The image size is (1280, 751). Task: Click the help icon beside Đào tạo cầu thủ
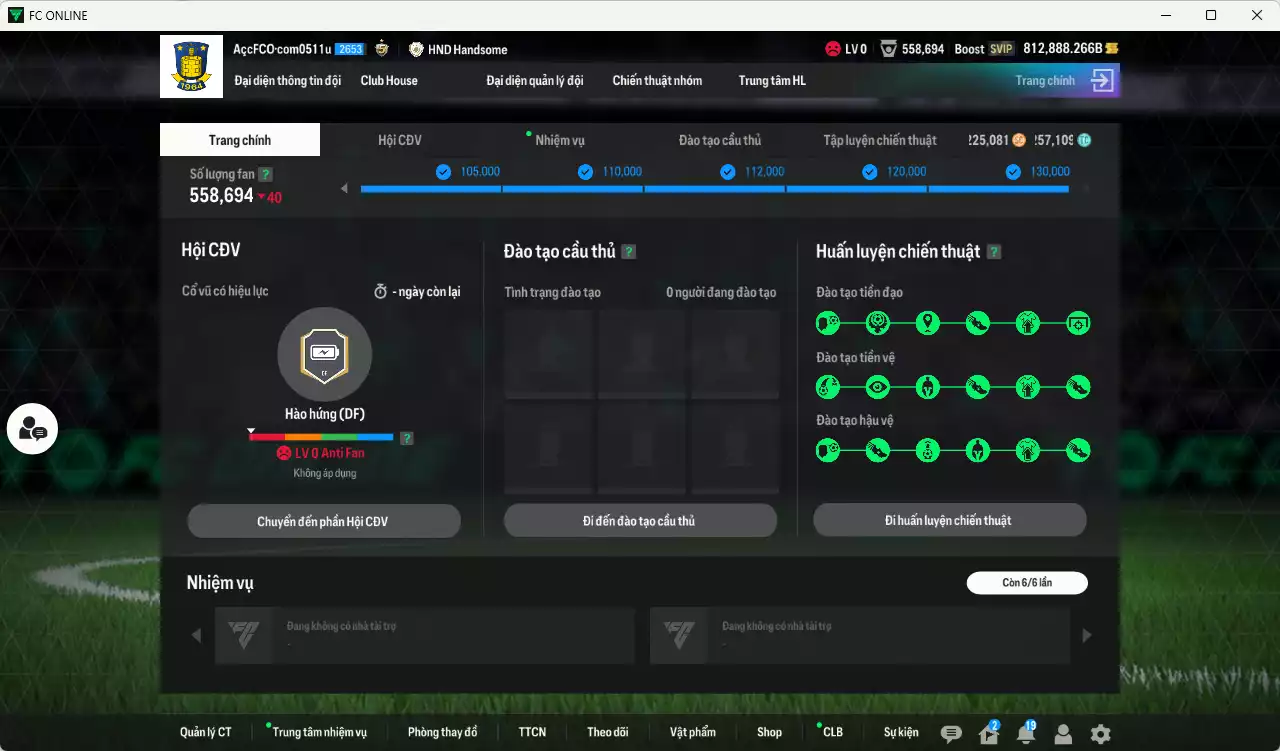(x=629, y=252)
